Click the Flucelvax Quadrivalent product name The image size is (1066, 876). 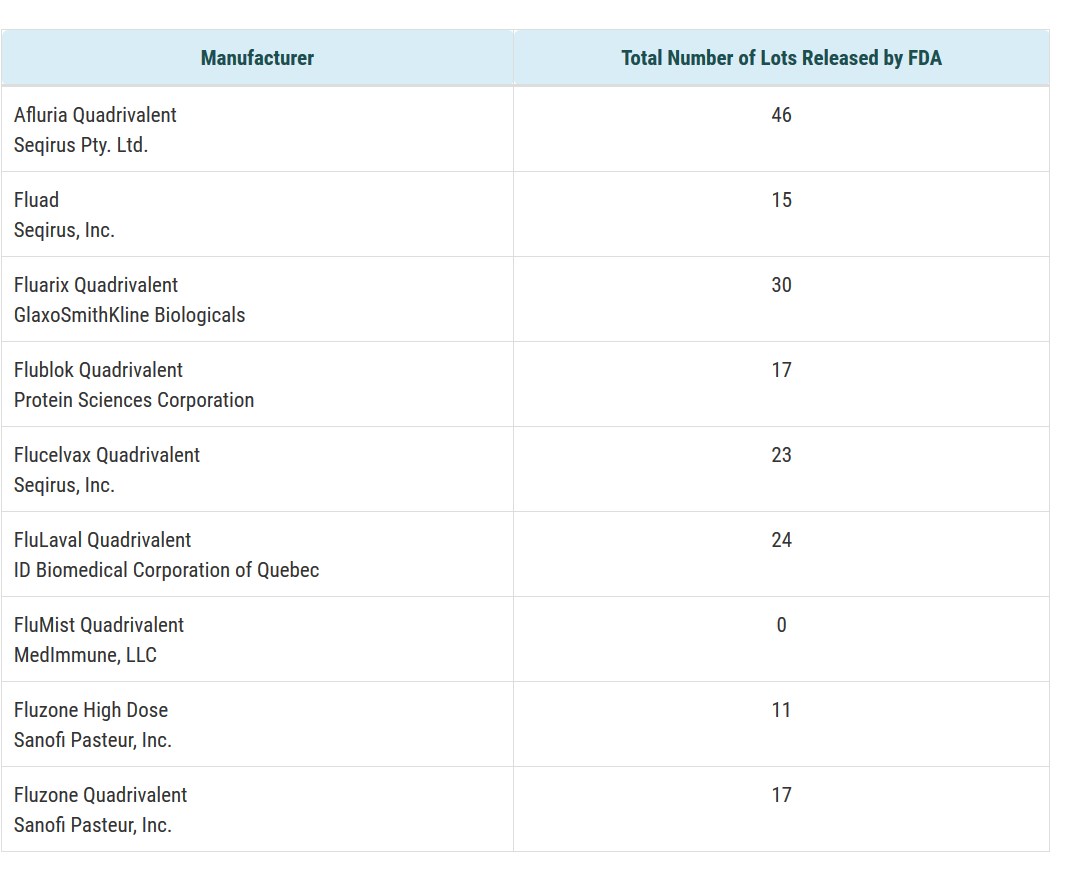(107, 455)
